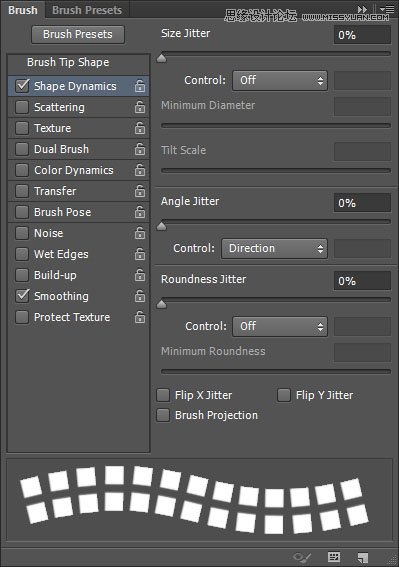Image resolution: width=399 pixels, height=567 pixels.
Task: Click the lock icon beside Shape Dynamics
Action: pos(140,86)
